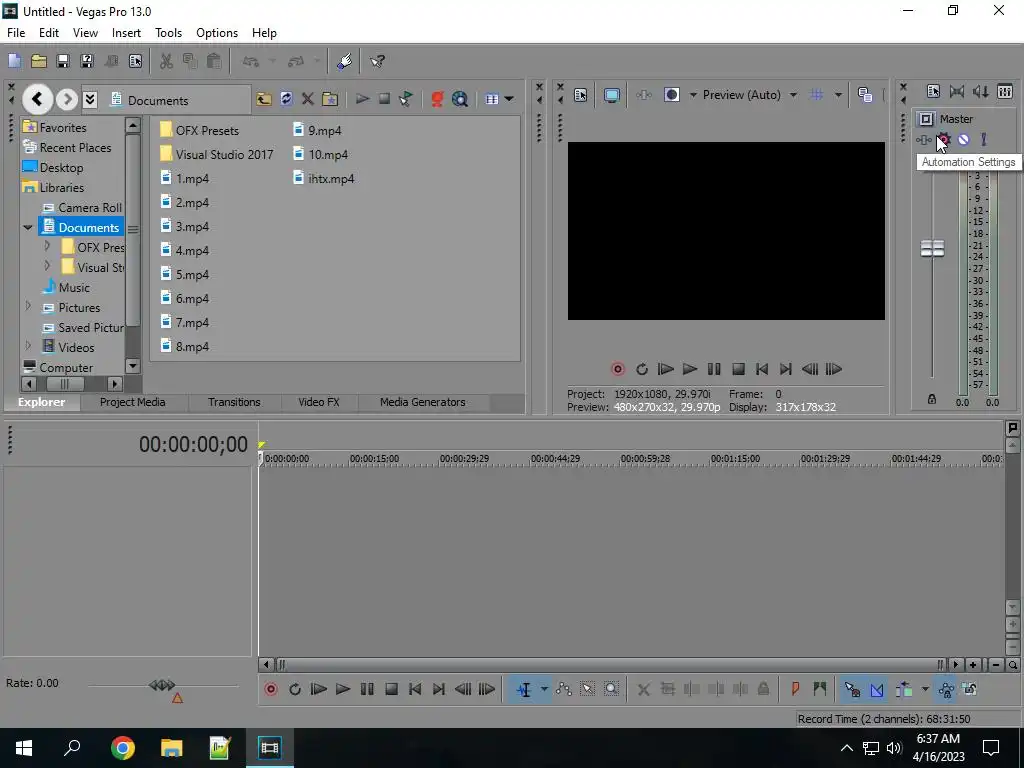Copy snapshot to clipboard in preview
Image resolution: width=1024 pixels, height=768 pixels.
pyautogui.click(x=865, y=95)
